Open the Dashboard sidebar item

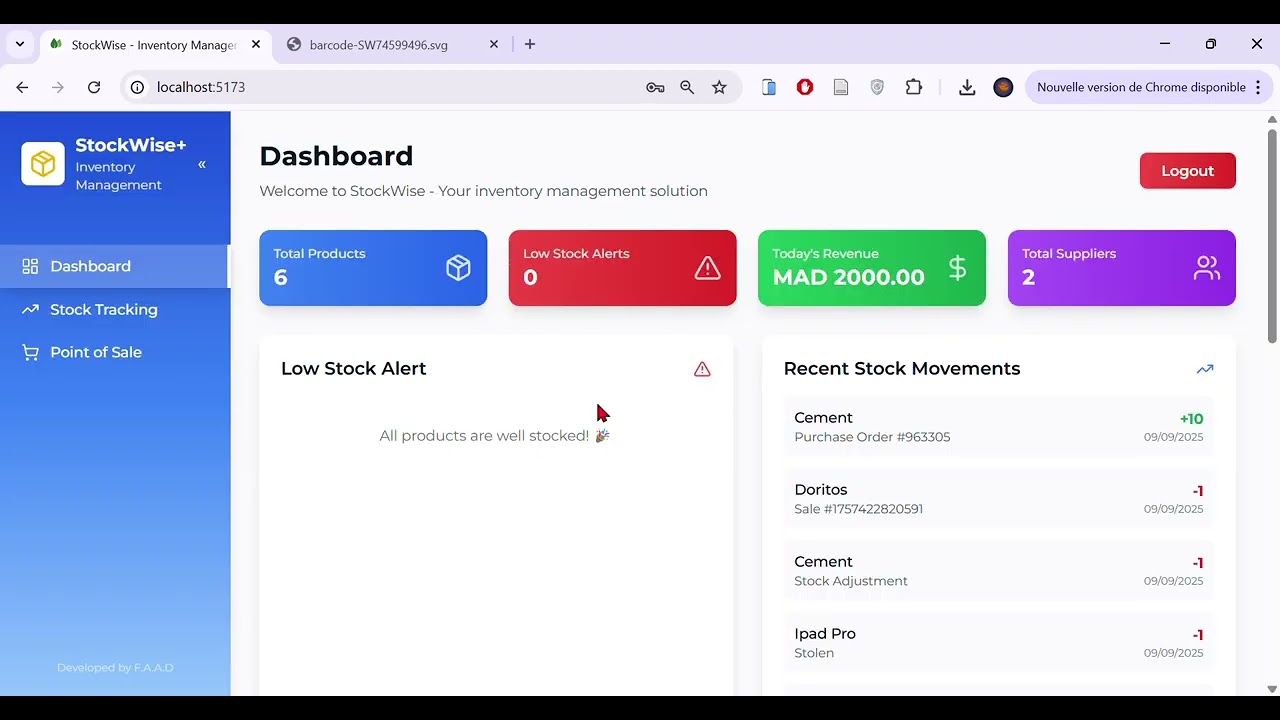115,266
